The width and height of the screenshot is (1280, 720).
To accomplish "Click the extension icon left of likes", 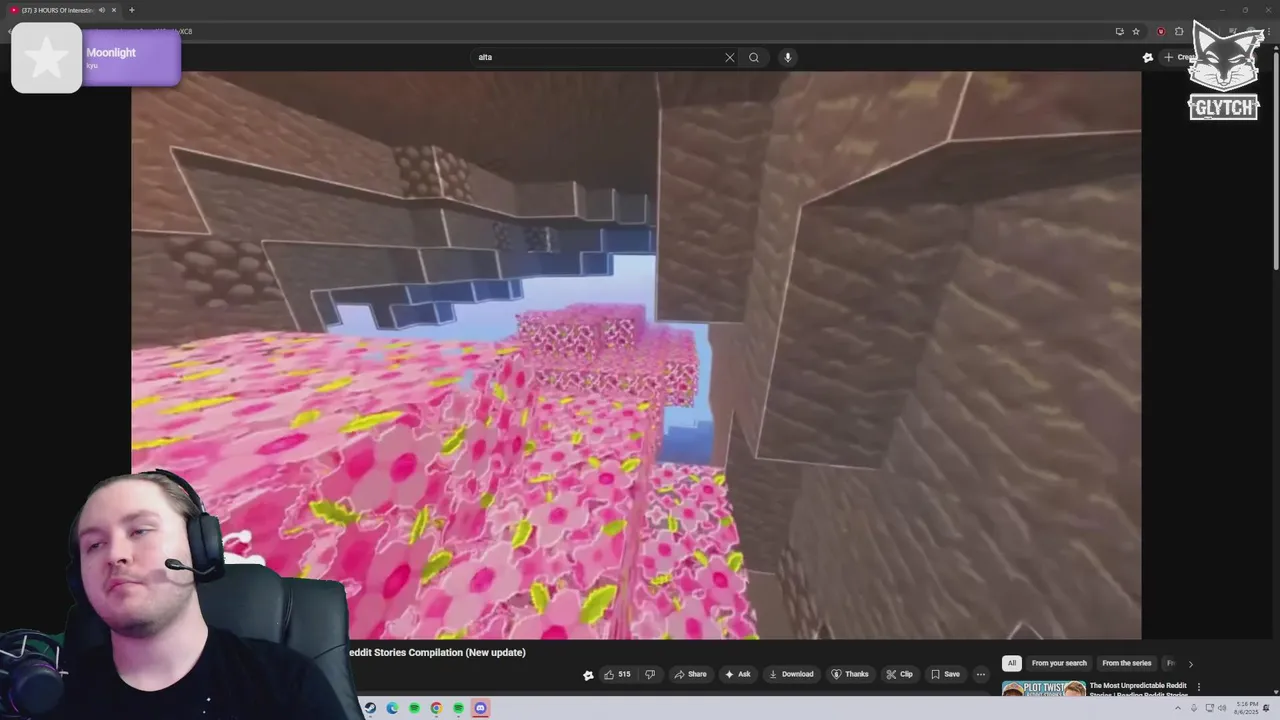I will pyautogui.click(x=588, y=675).
